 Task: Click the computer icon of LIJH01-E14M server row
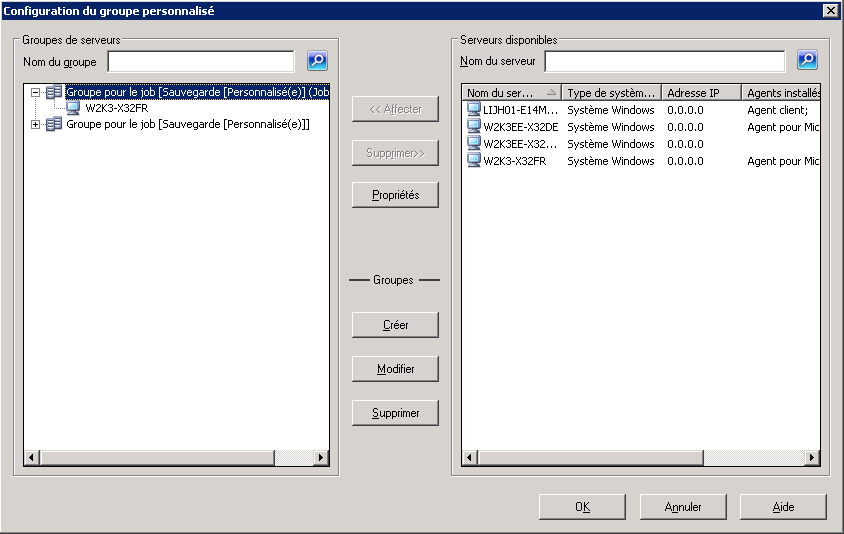click(474, 110)
